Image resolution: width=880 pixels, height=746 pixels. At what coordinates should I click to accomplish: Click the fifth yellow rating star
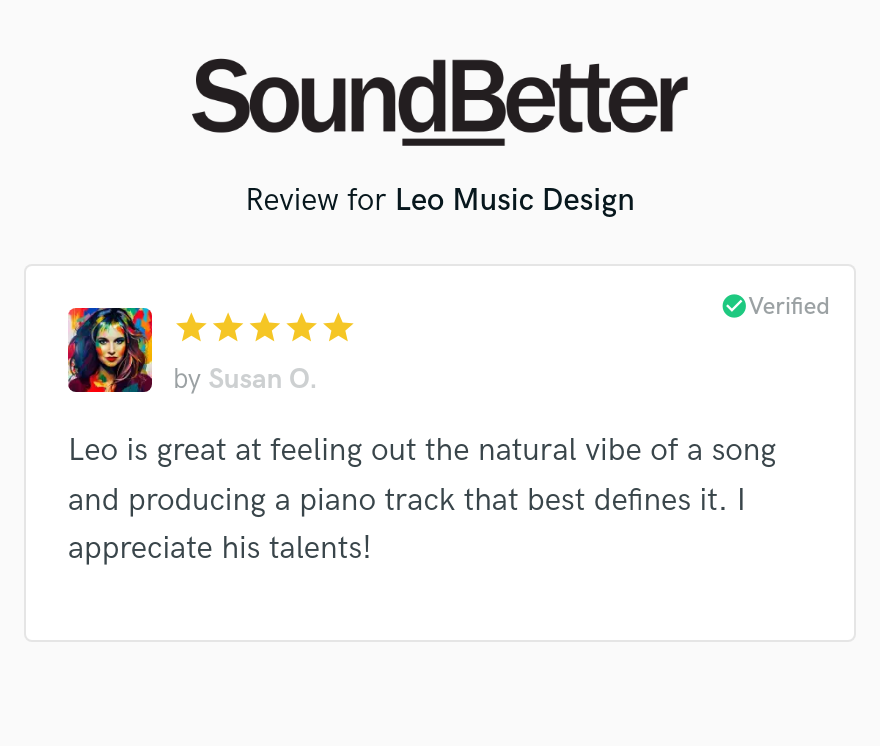click(339, 327)
